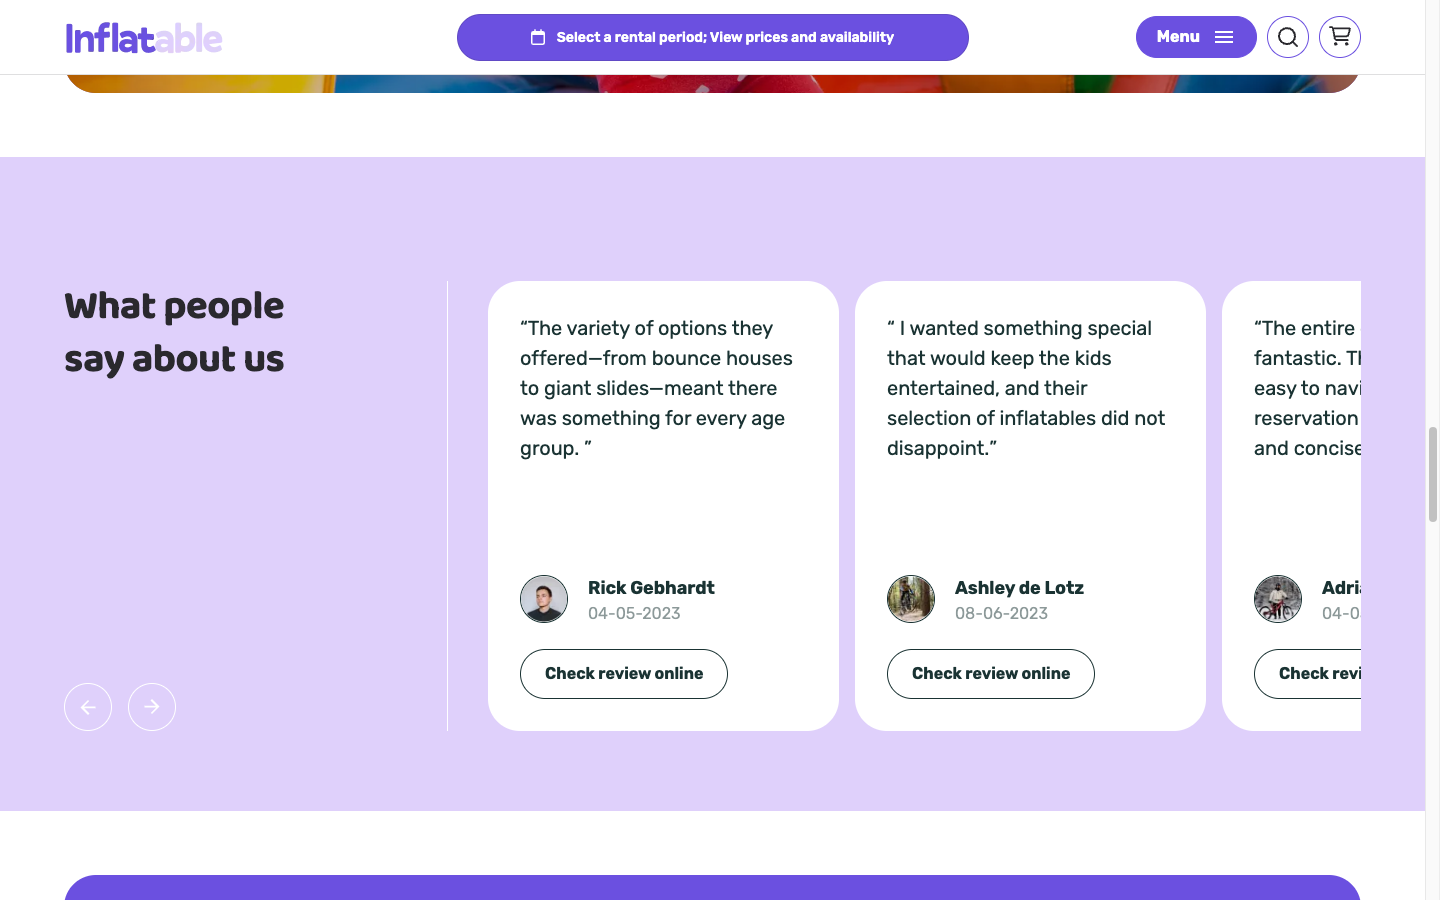Click the page vertical scrollbar thumb
The height and width of the screenshot is (900, 1440).
point(1433,474)
